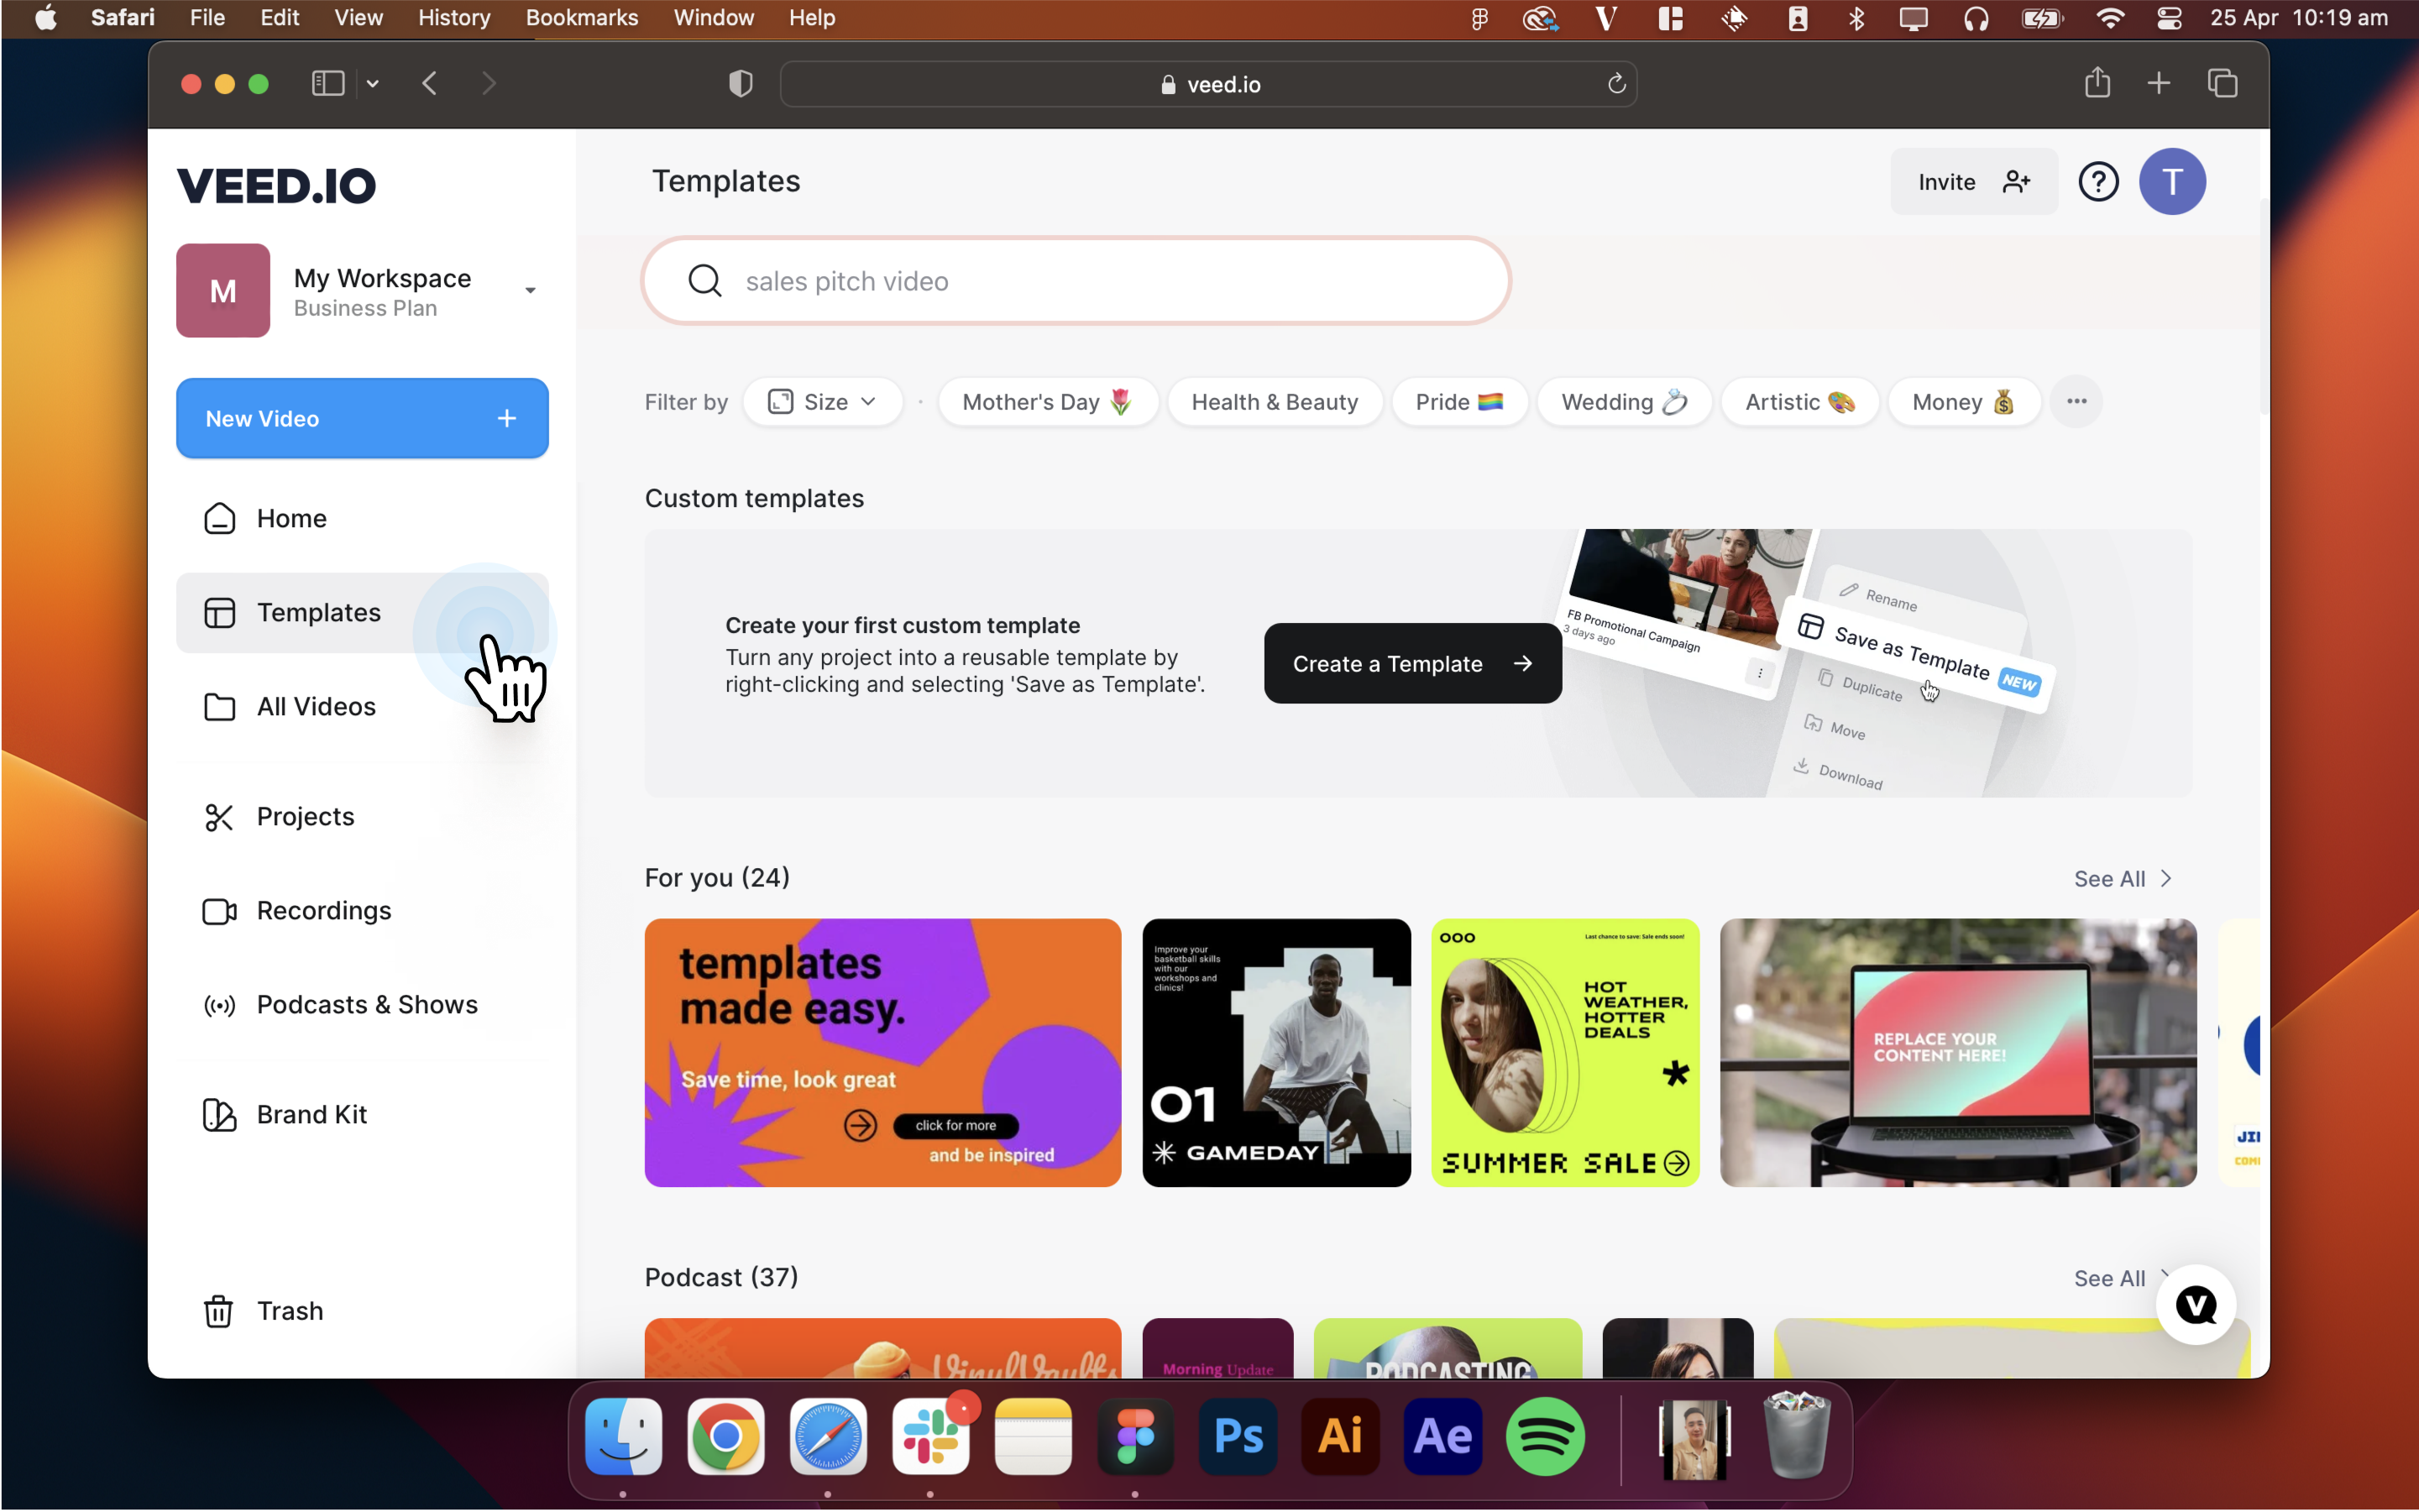Screen dimensions: 2419x1512
Task: Select the Health & Beauty filter tab
Action: coord(1273,400)
